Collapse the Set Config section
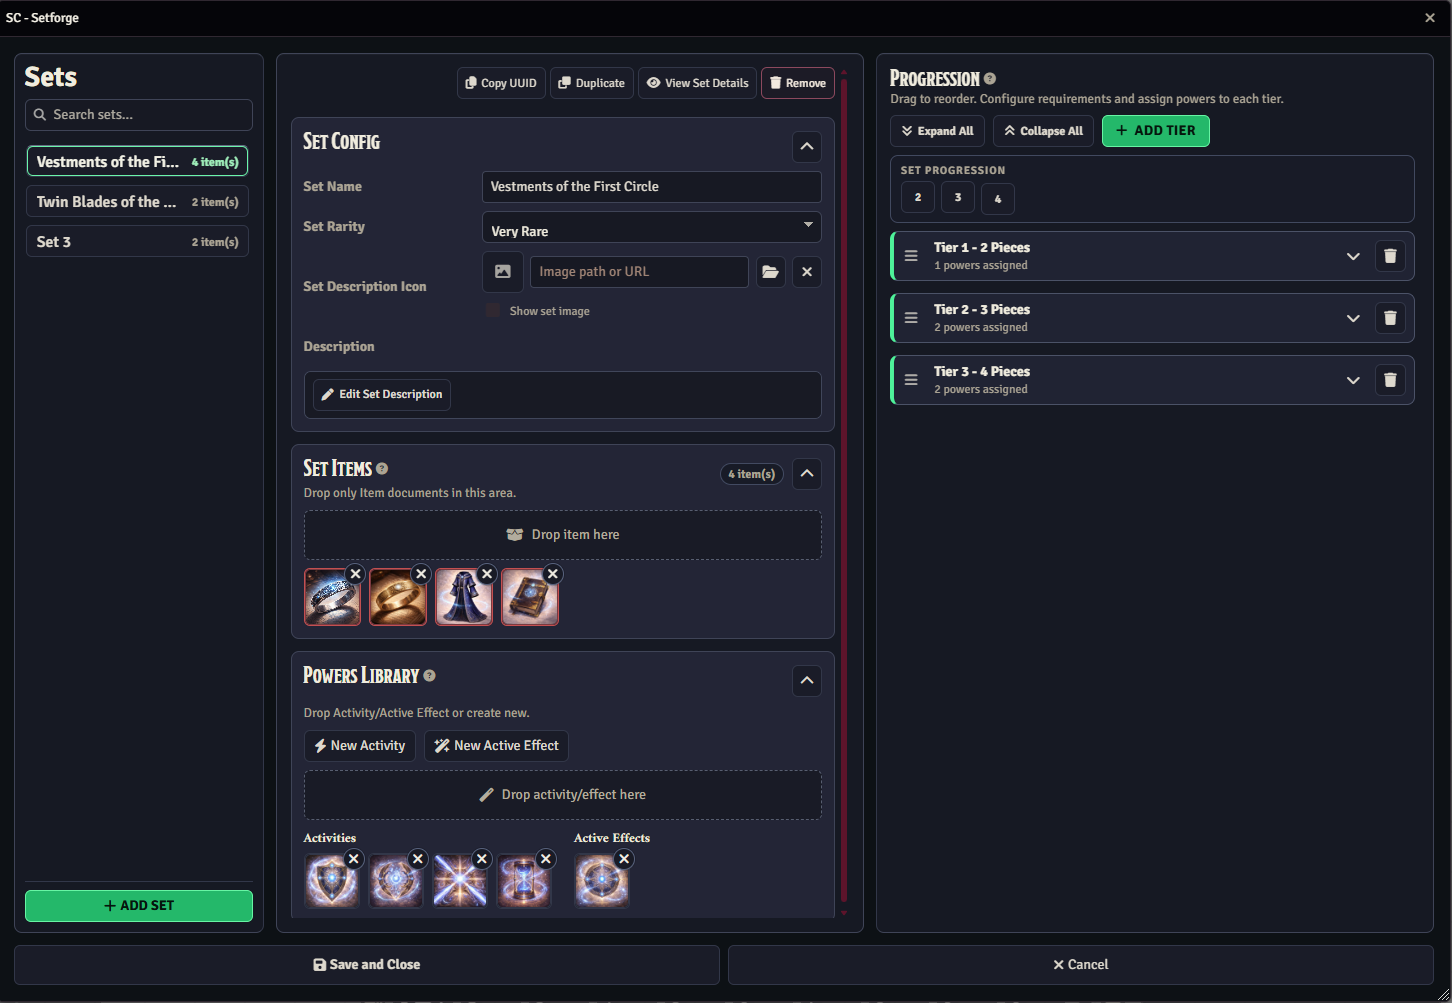This screenshot has width=1452, height=1003. point(807,147)
